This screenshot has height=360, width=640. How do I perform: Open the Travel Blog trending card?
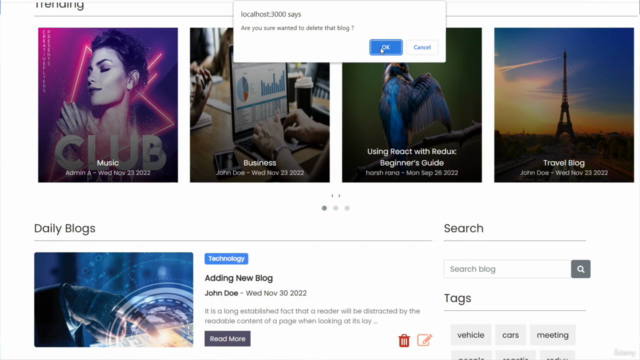pyautogui.click(x=564, y=105)
